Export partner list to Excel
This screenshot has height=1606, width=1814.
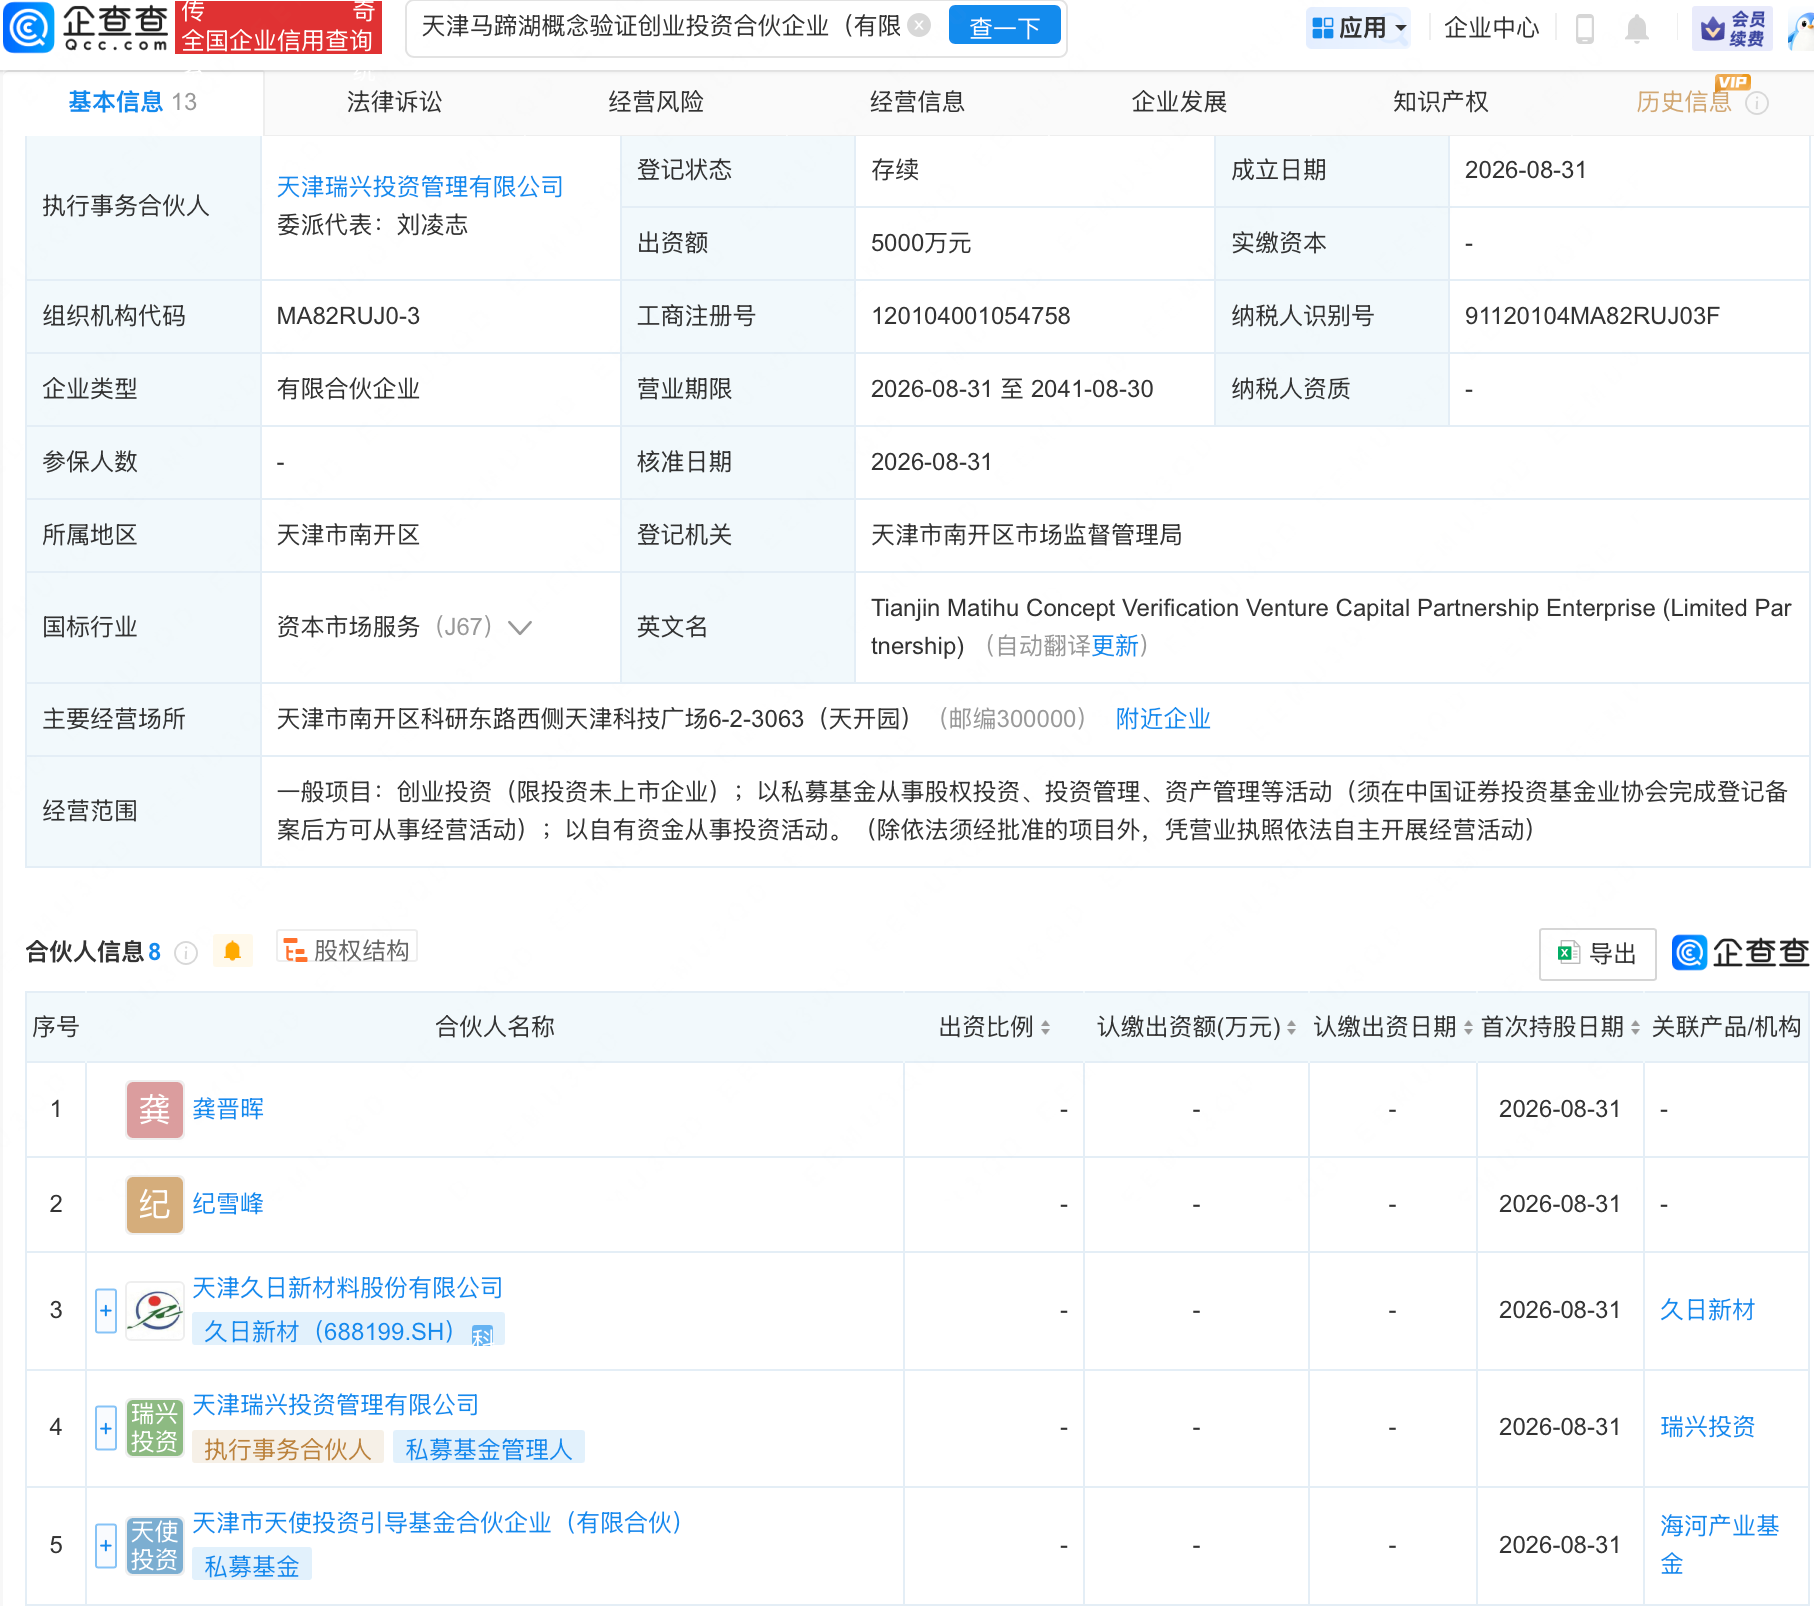pos(1597,954)
